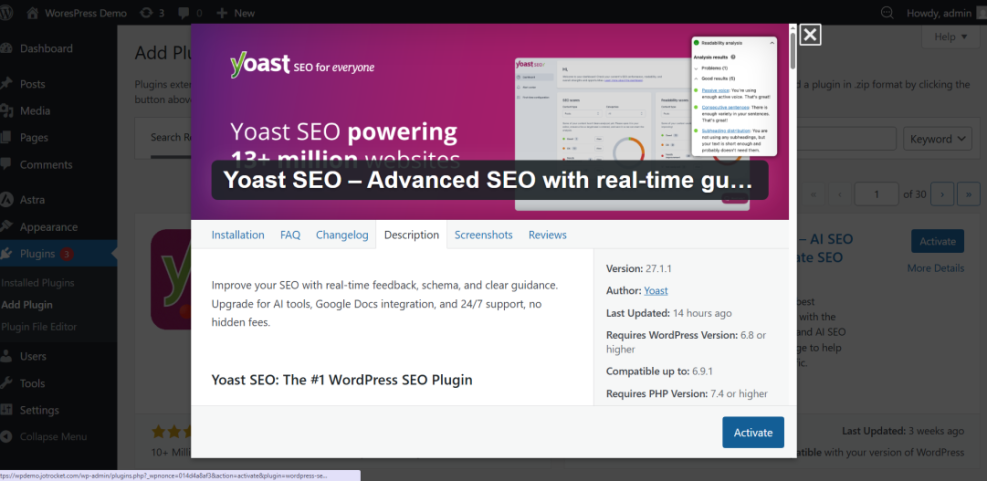Open the Media library menu item
987x481 pixels.
[x=35, y=111]
